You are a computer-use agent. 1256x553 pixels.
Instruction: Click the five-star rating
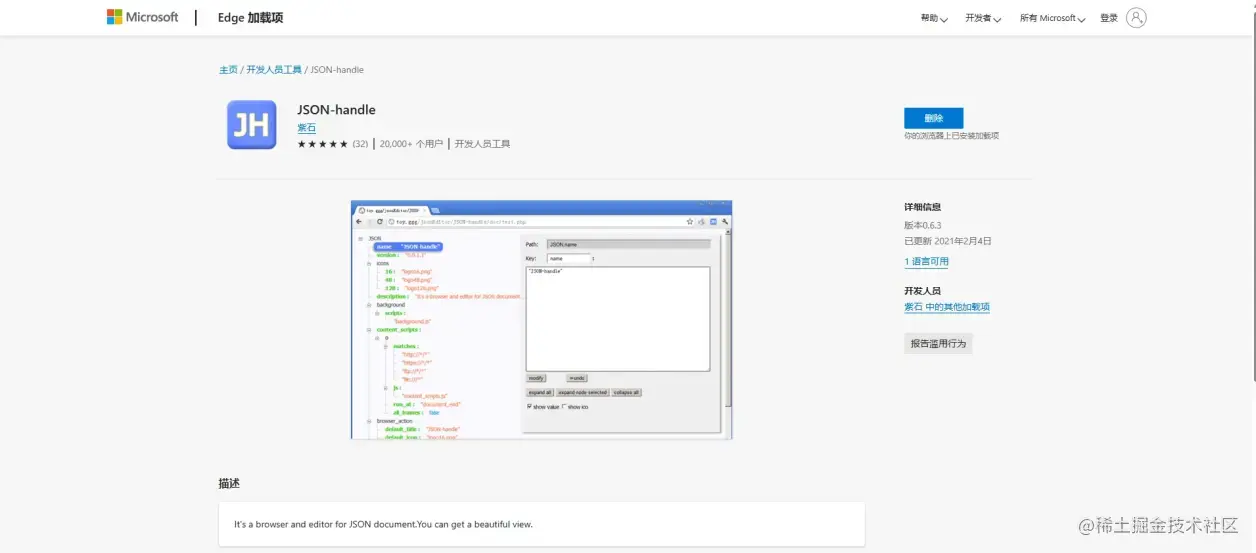tap(323, 144)
